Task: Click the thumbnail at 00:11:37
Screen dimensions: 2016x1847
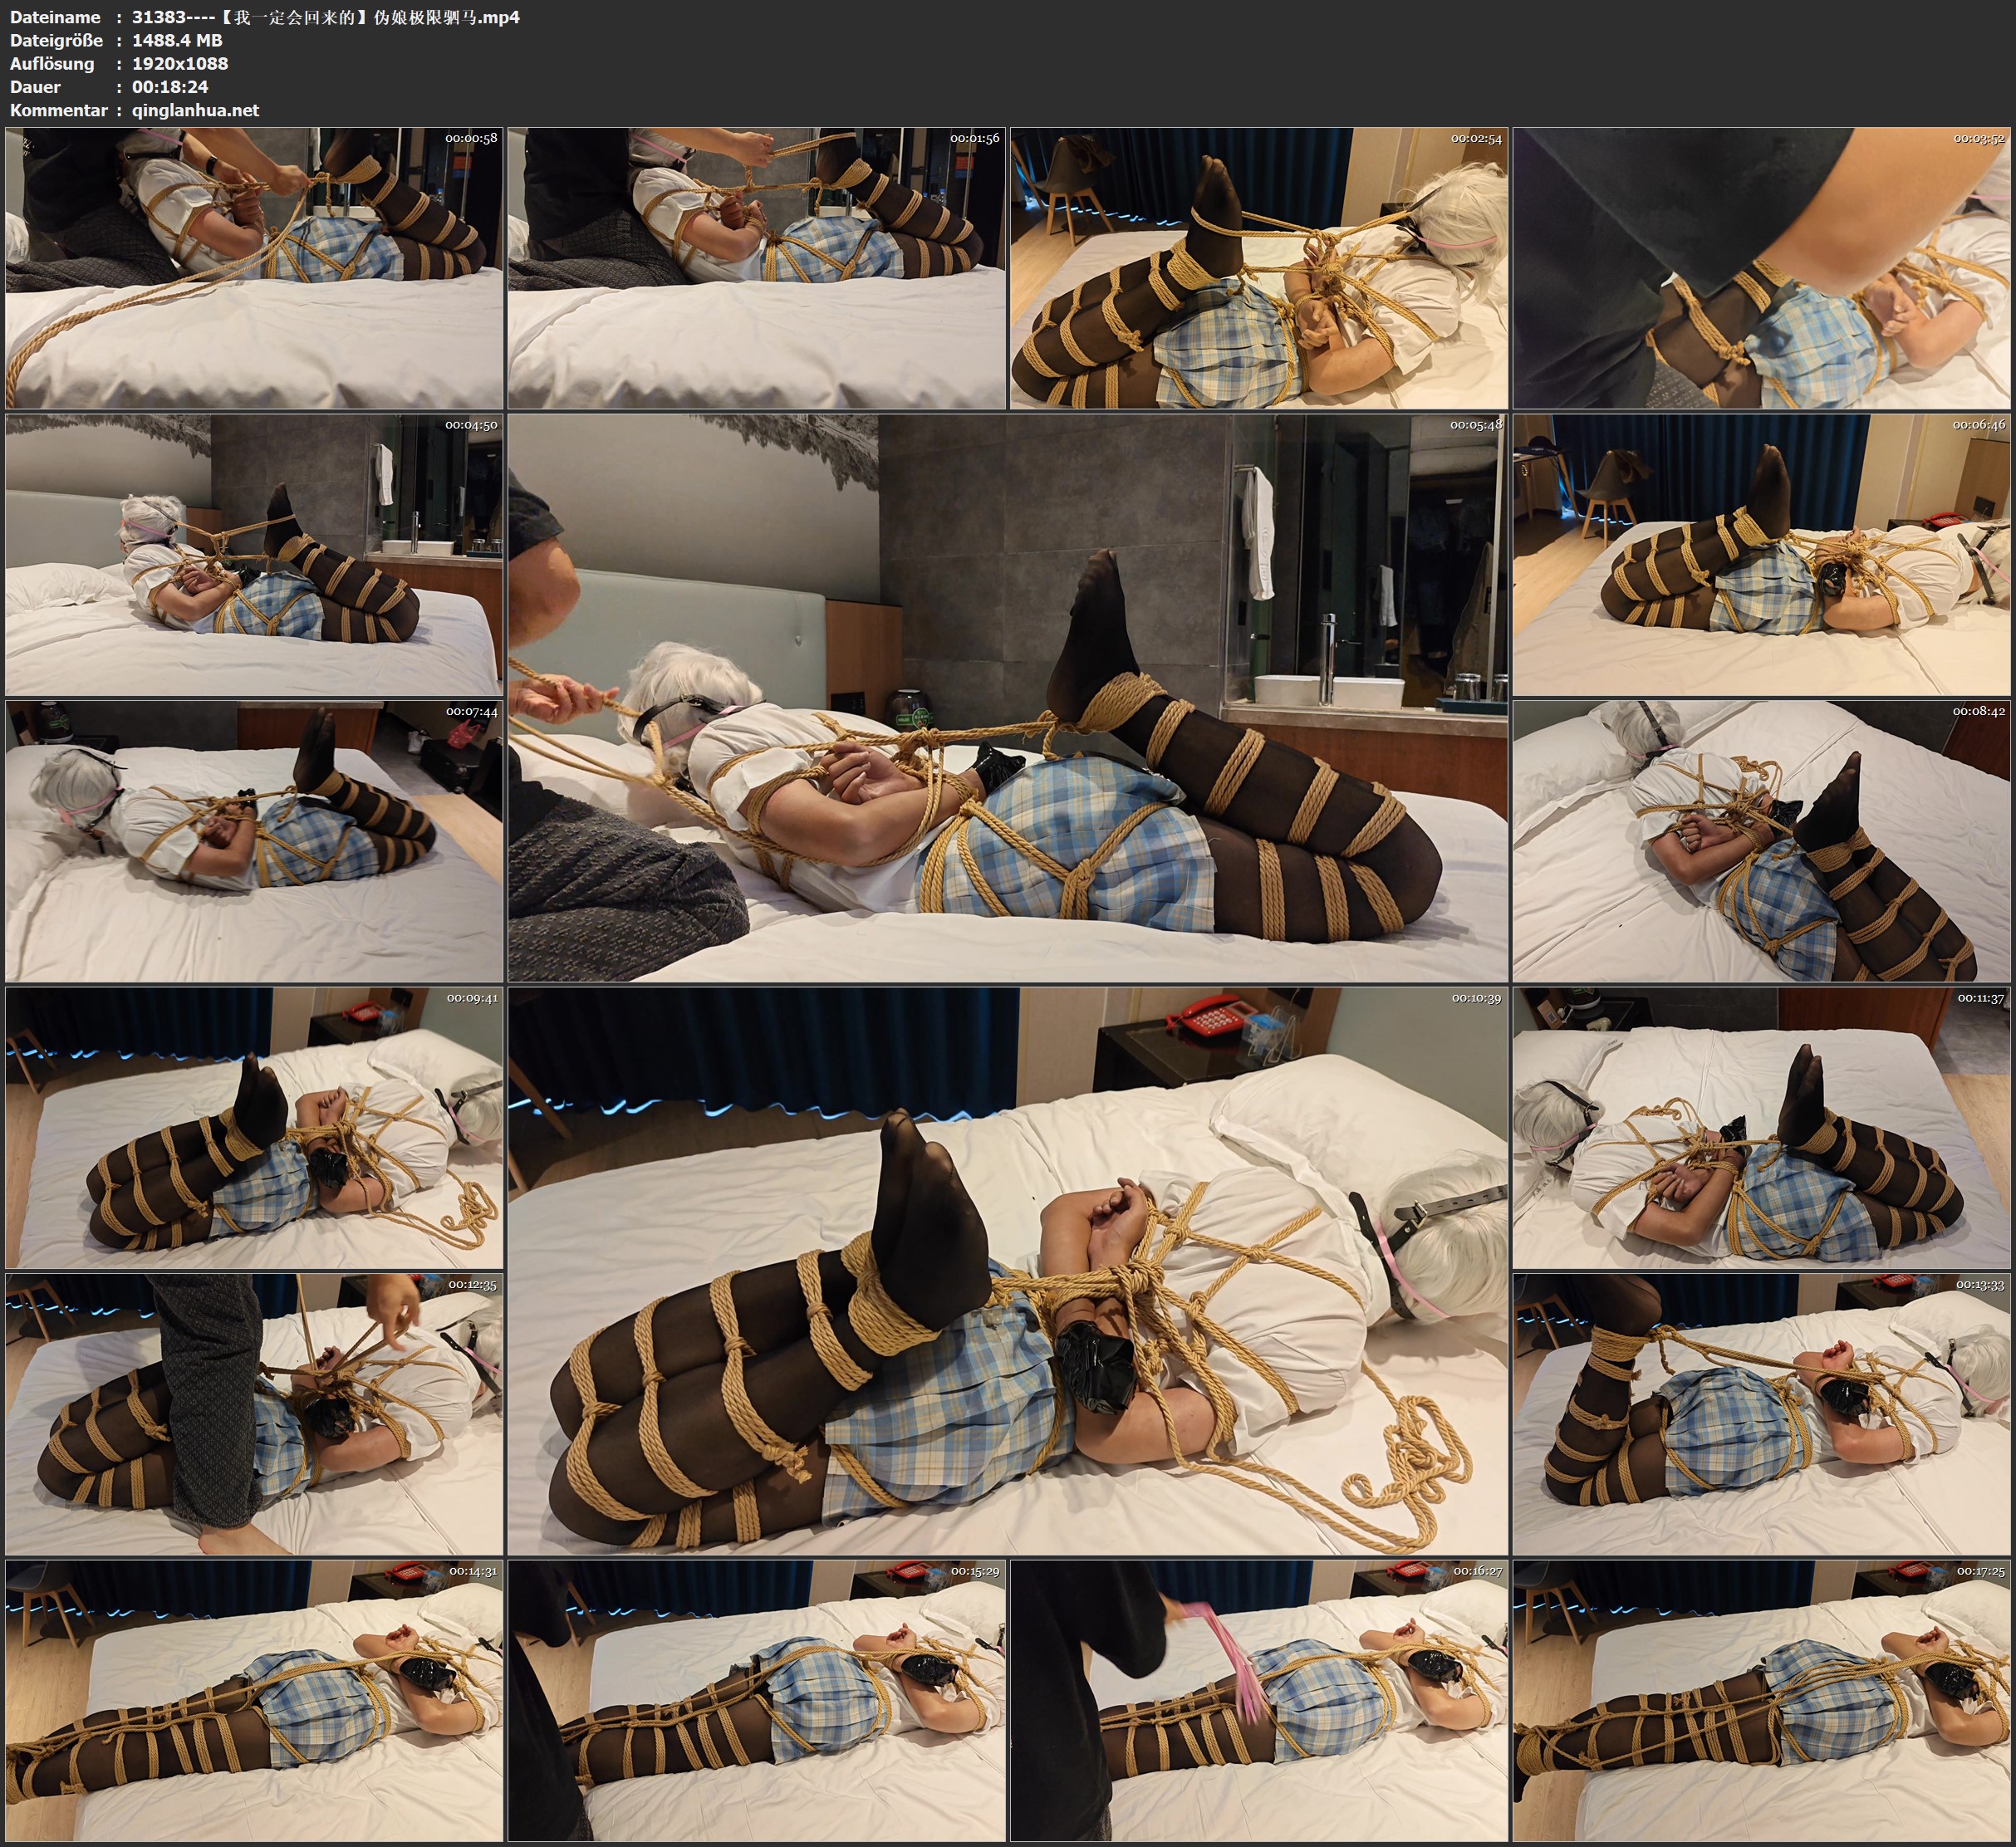Action: coord(1762,1128)
